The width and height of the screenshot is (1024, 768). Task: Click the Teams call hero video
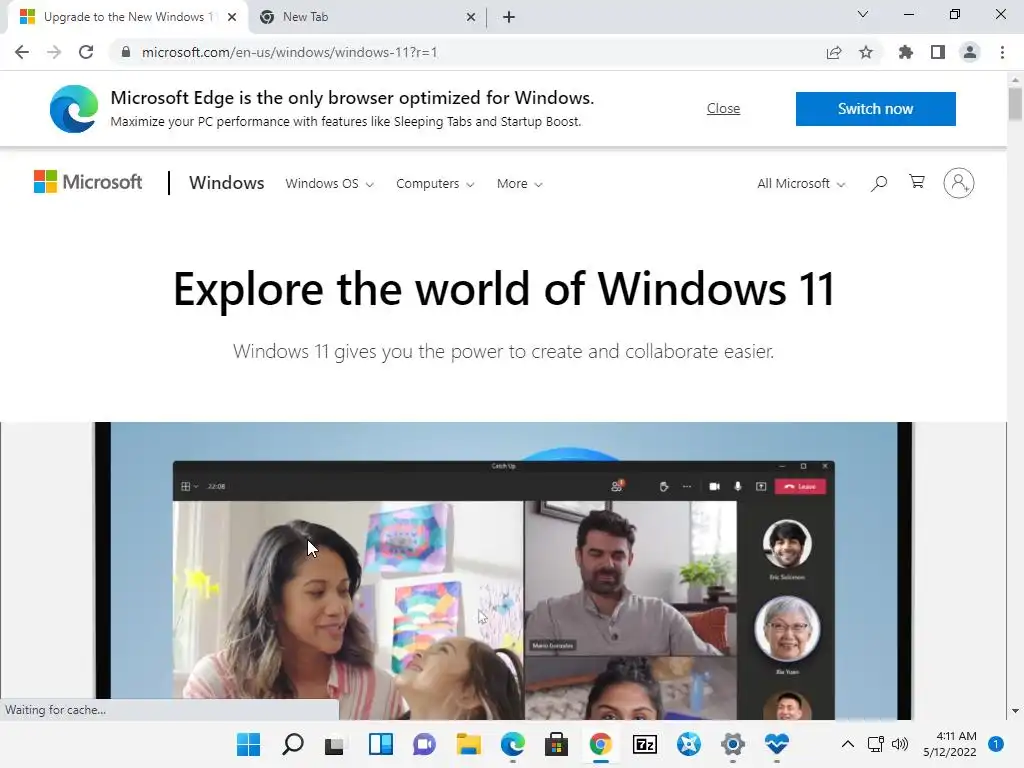pos(504,571)
